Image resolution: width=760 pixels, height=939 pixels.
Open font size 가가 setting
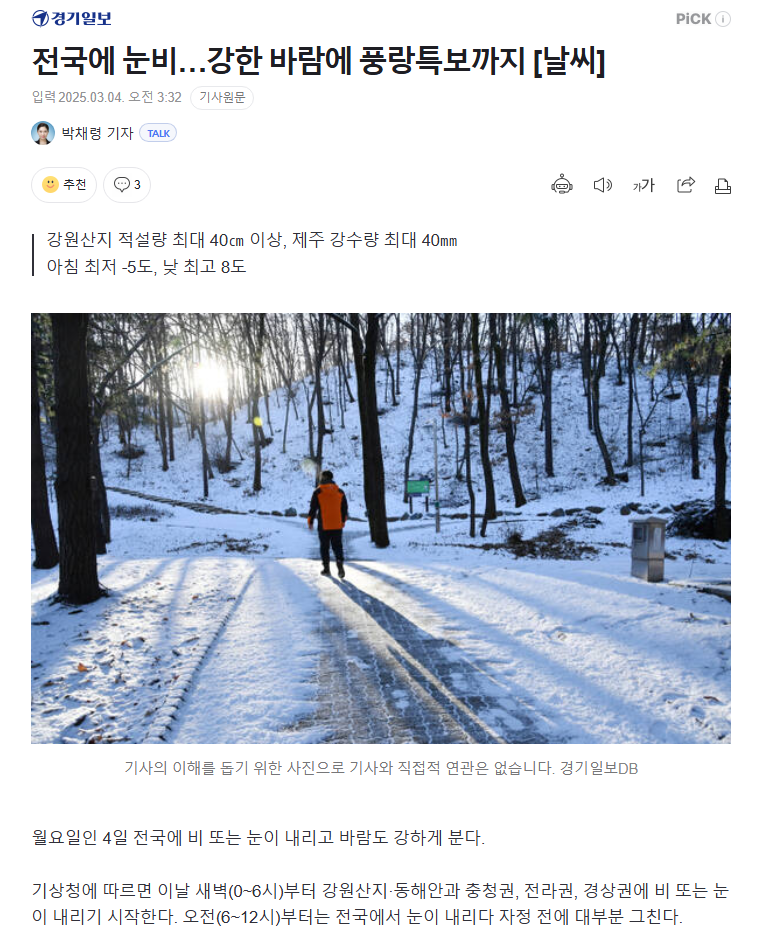tap(643, 186)
